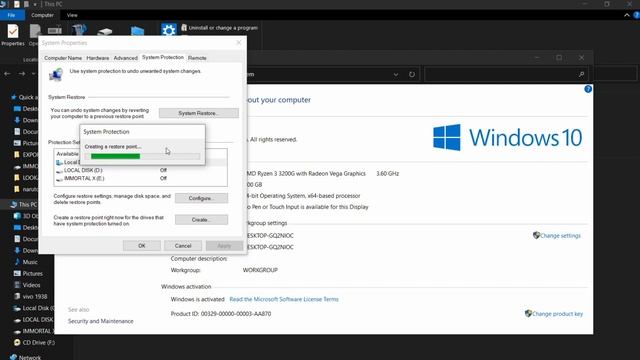Open the EXPO folder in Quick access
This screenshot has height=360, width=640.
(x=26, y=155)
